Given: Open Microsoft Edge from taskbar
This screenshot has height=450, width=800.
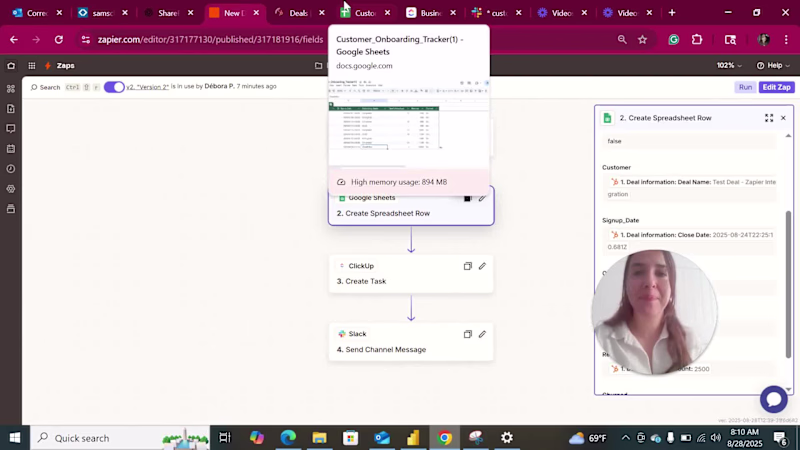Looking at the screenshot, I should coord(288,438).
